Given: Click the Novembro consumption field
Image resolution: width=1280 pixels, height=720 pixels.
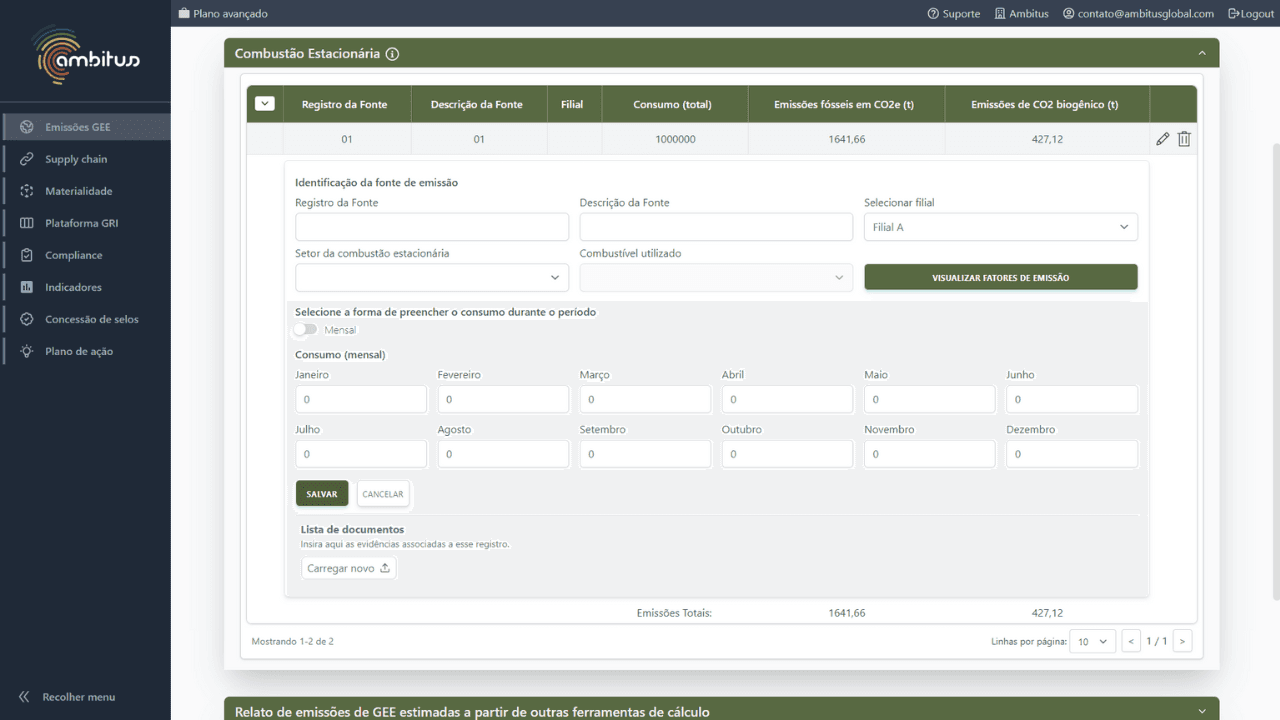Looking at the screenshot, I should pos(930,454).
